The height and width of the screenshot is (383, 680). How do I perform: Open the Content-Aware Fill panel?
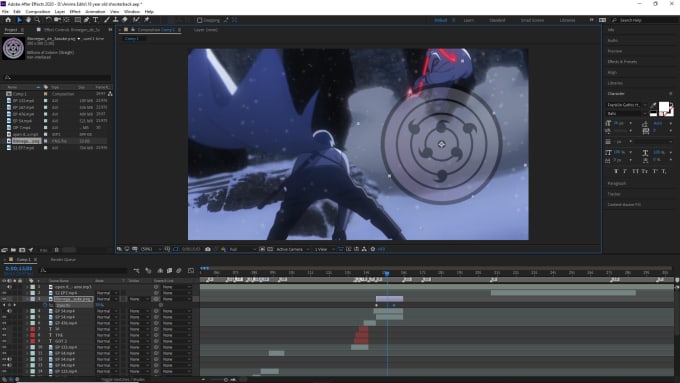pyautogui.click(x=624, y=204)
